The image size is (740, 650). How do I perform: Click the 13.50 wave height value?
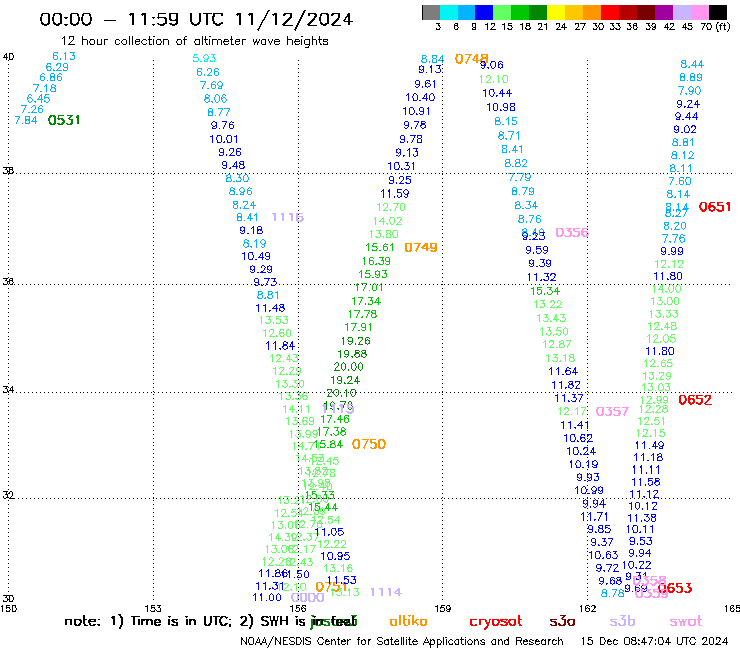point(554,332)
